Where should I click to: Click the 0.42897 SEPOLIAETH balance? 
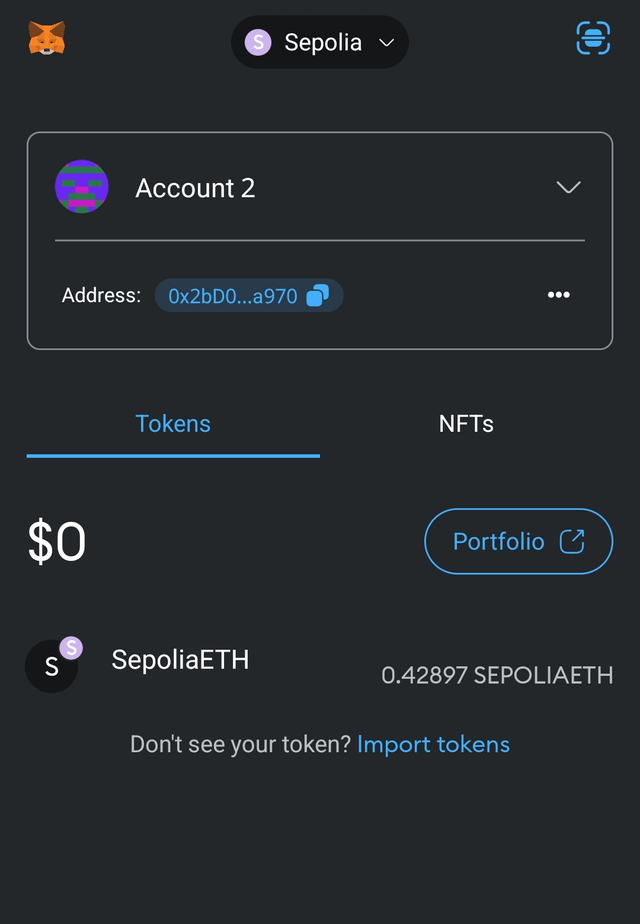pyautogui.click(x=497, y=675)
